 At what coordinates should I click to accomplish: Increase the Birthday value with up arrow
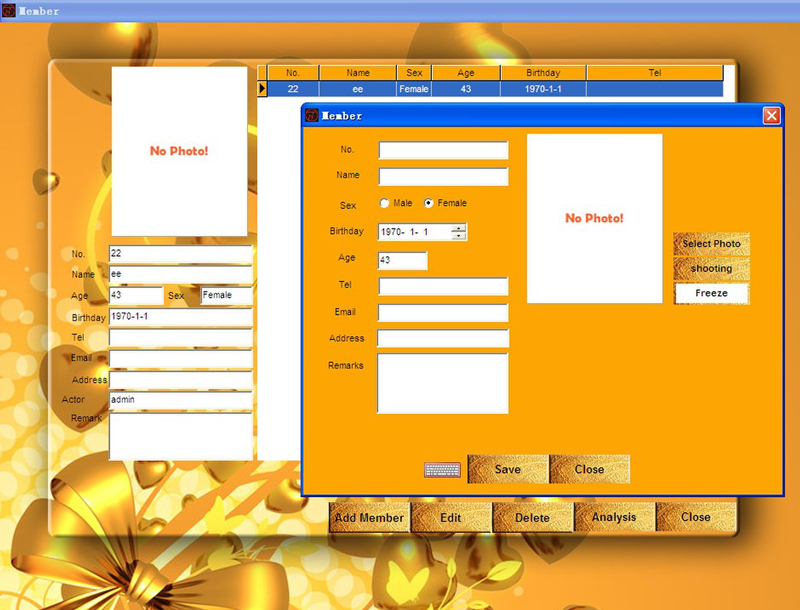(458, 228)
